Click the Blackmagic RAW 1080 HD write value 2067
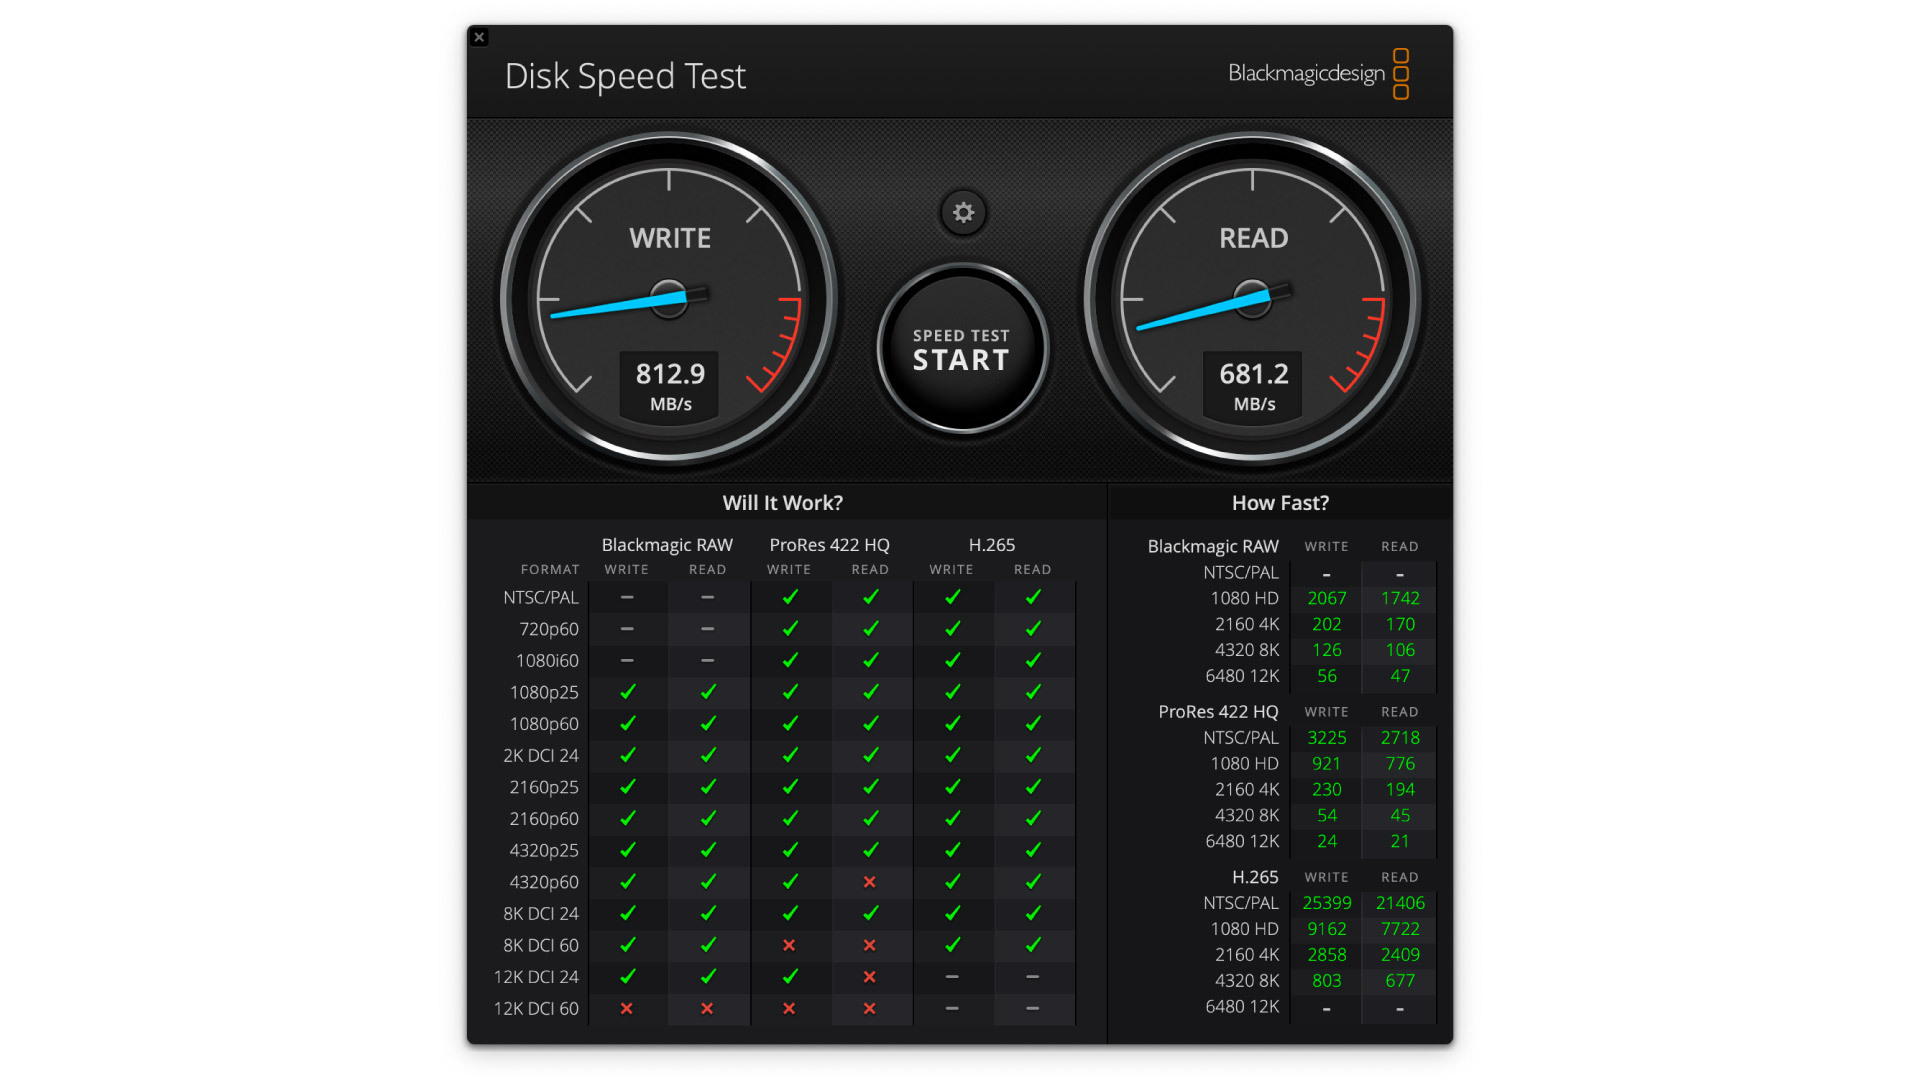The image size is (1920, 1080). pos(1326,598)
